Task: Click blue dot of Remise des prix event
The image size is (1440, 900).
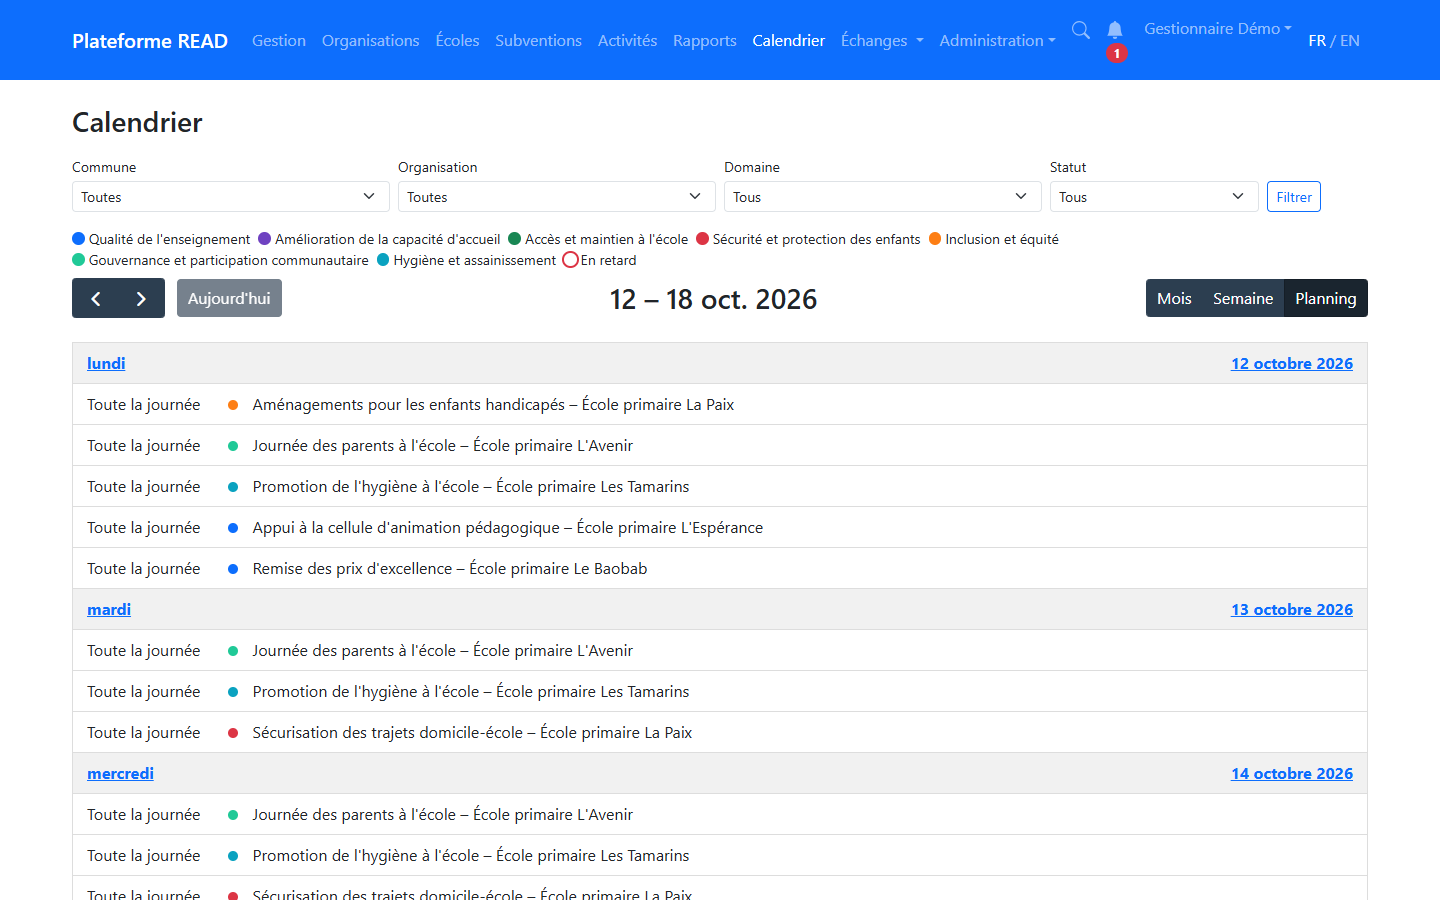Action: 233,569
